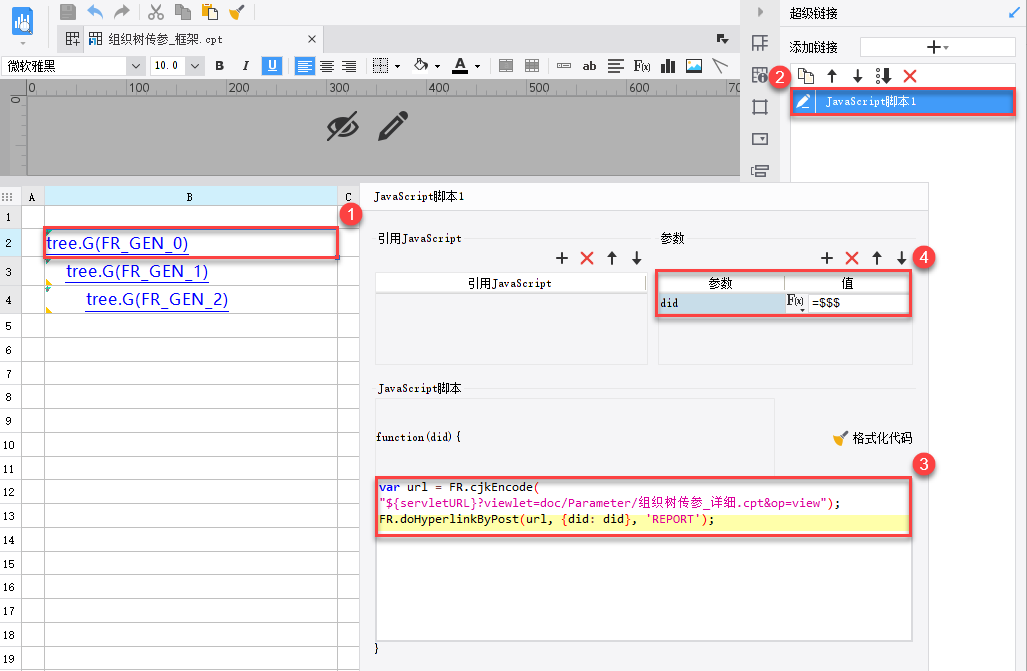Click the blue preview chart icon
Viewport: 1027px width, 671px height.
23,22
